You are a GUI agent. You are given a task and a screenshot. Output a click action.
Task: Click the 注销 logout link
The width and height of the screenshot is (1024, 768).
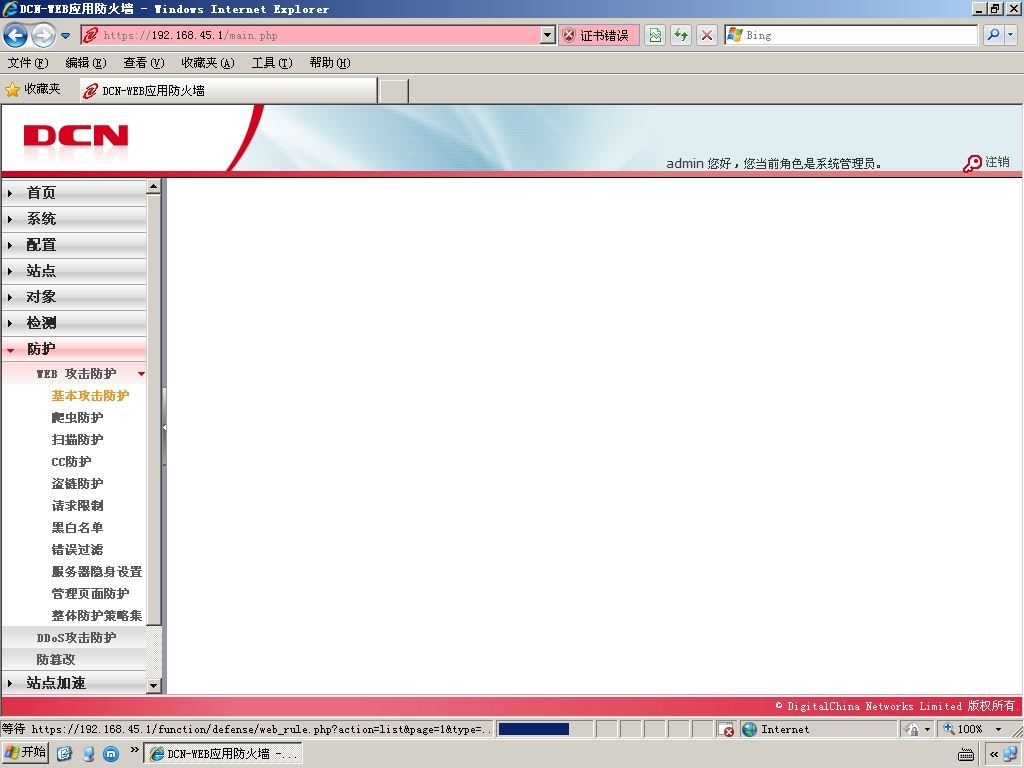[x=997, y=162]
